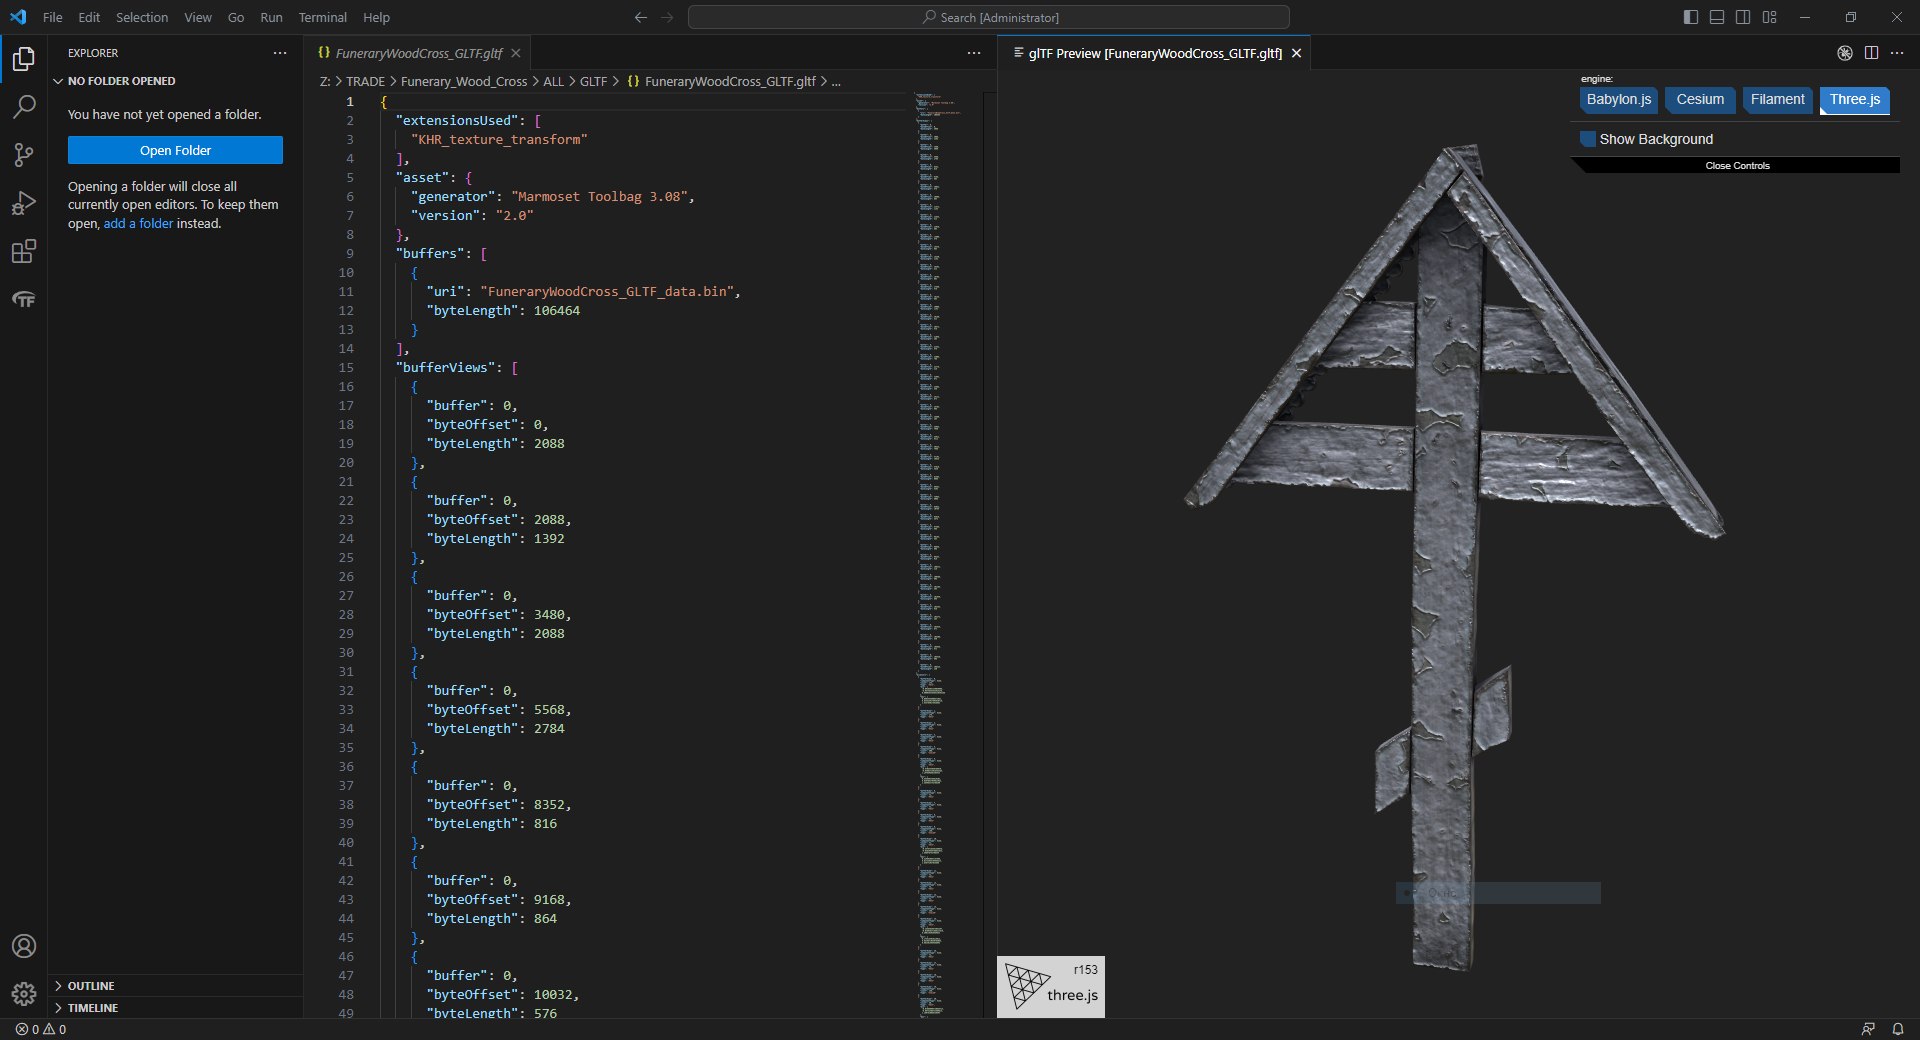Open the Accounts menu icon

pyautogui.click(x=24, y=946)
